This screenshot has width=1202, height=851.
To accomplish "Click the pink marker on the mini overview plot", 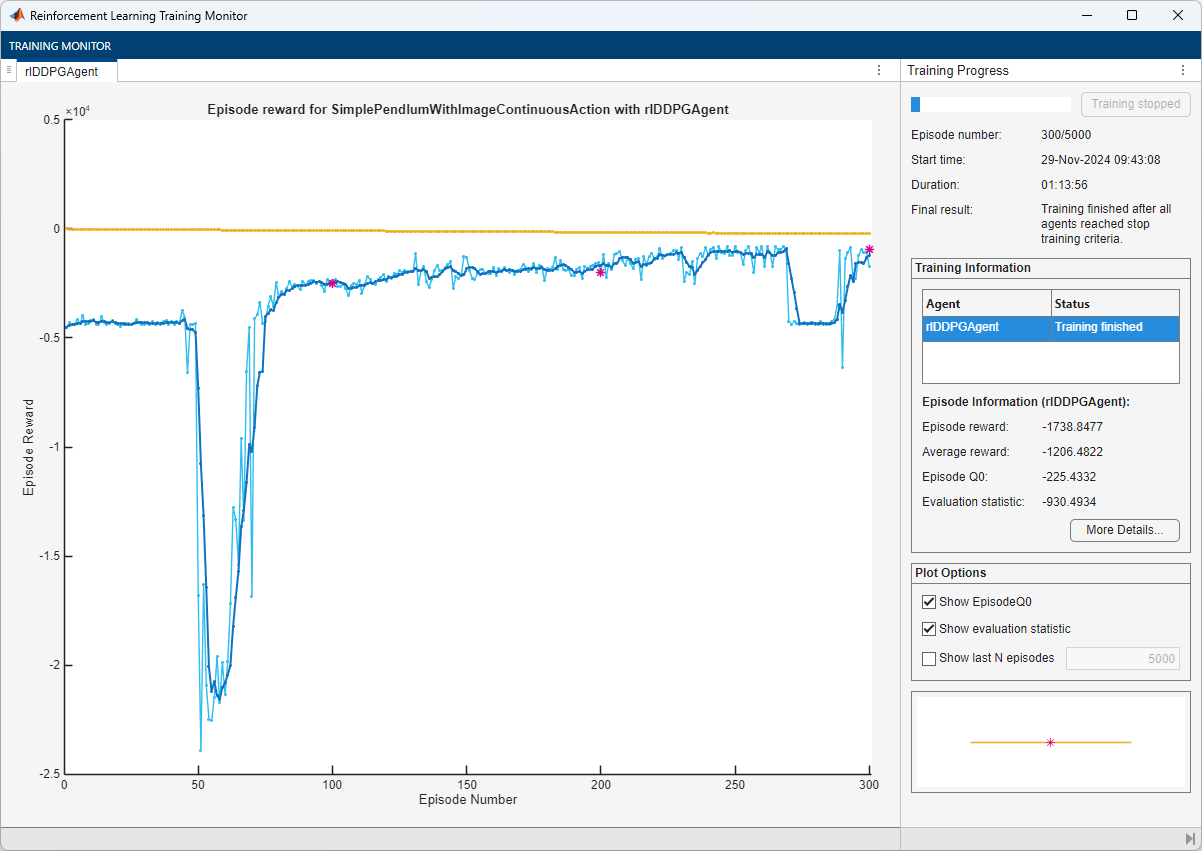I will (x=1051, y=742).
